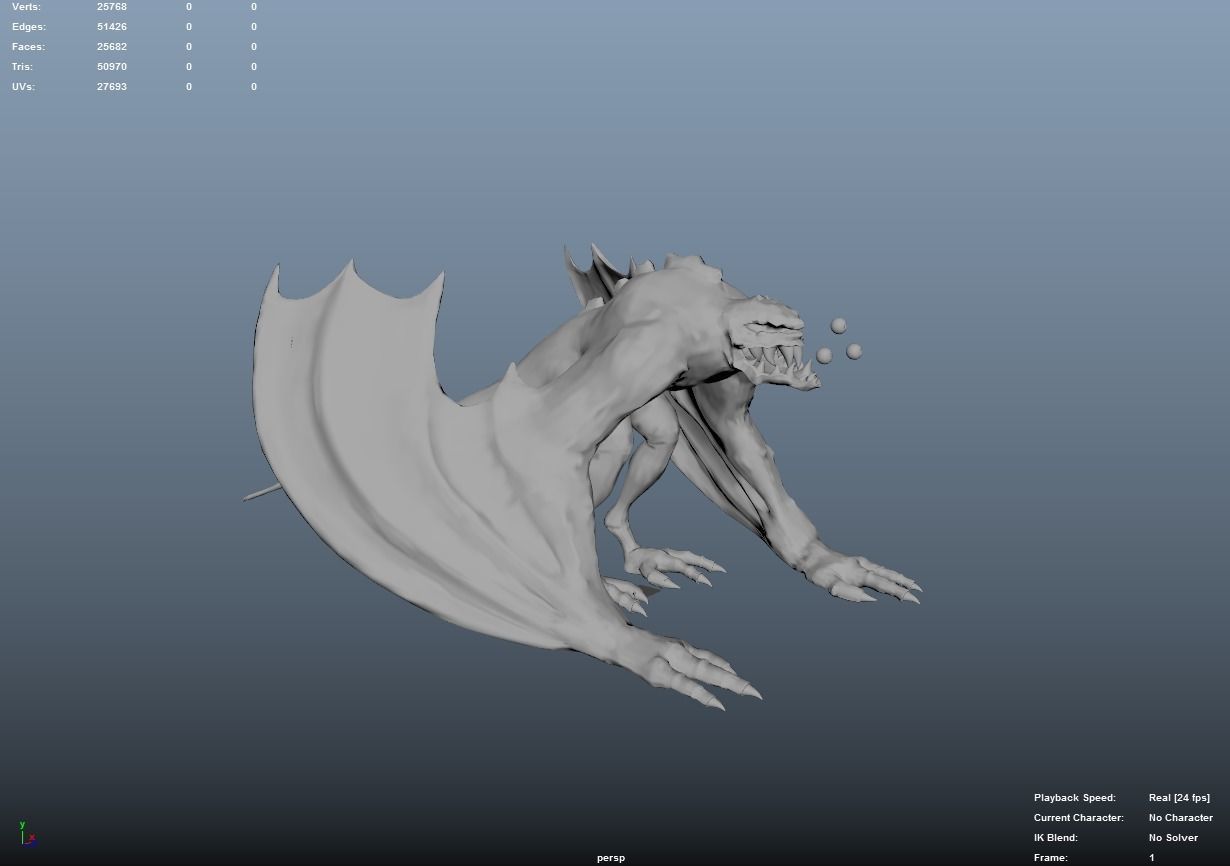Click the 'UVs:' heads-up label
The height and width of the screenshot is (866, 1230).
coord(23,87)
